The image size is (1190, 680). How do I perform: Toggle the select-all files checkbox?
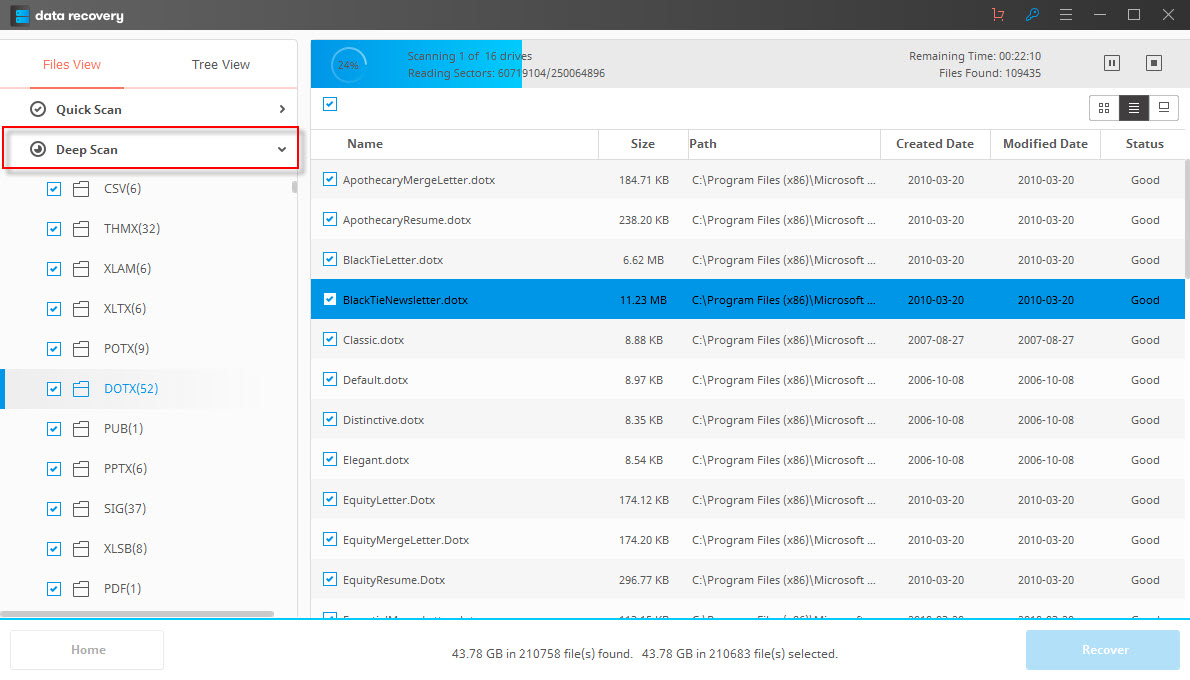pyautogui.click(x=330, y=104)
